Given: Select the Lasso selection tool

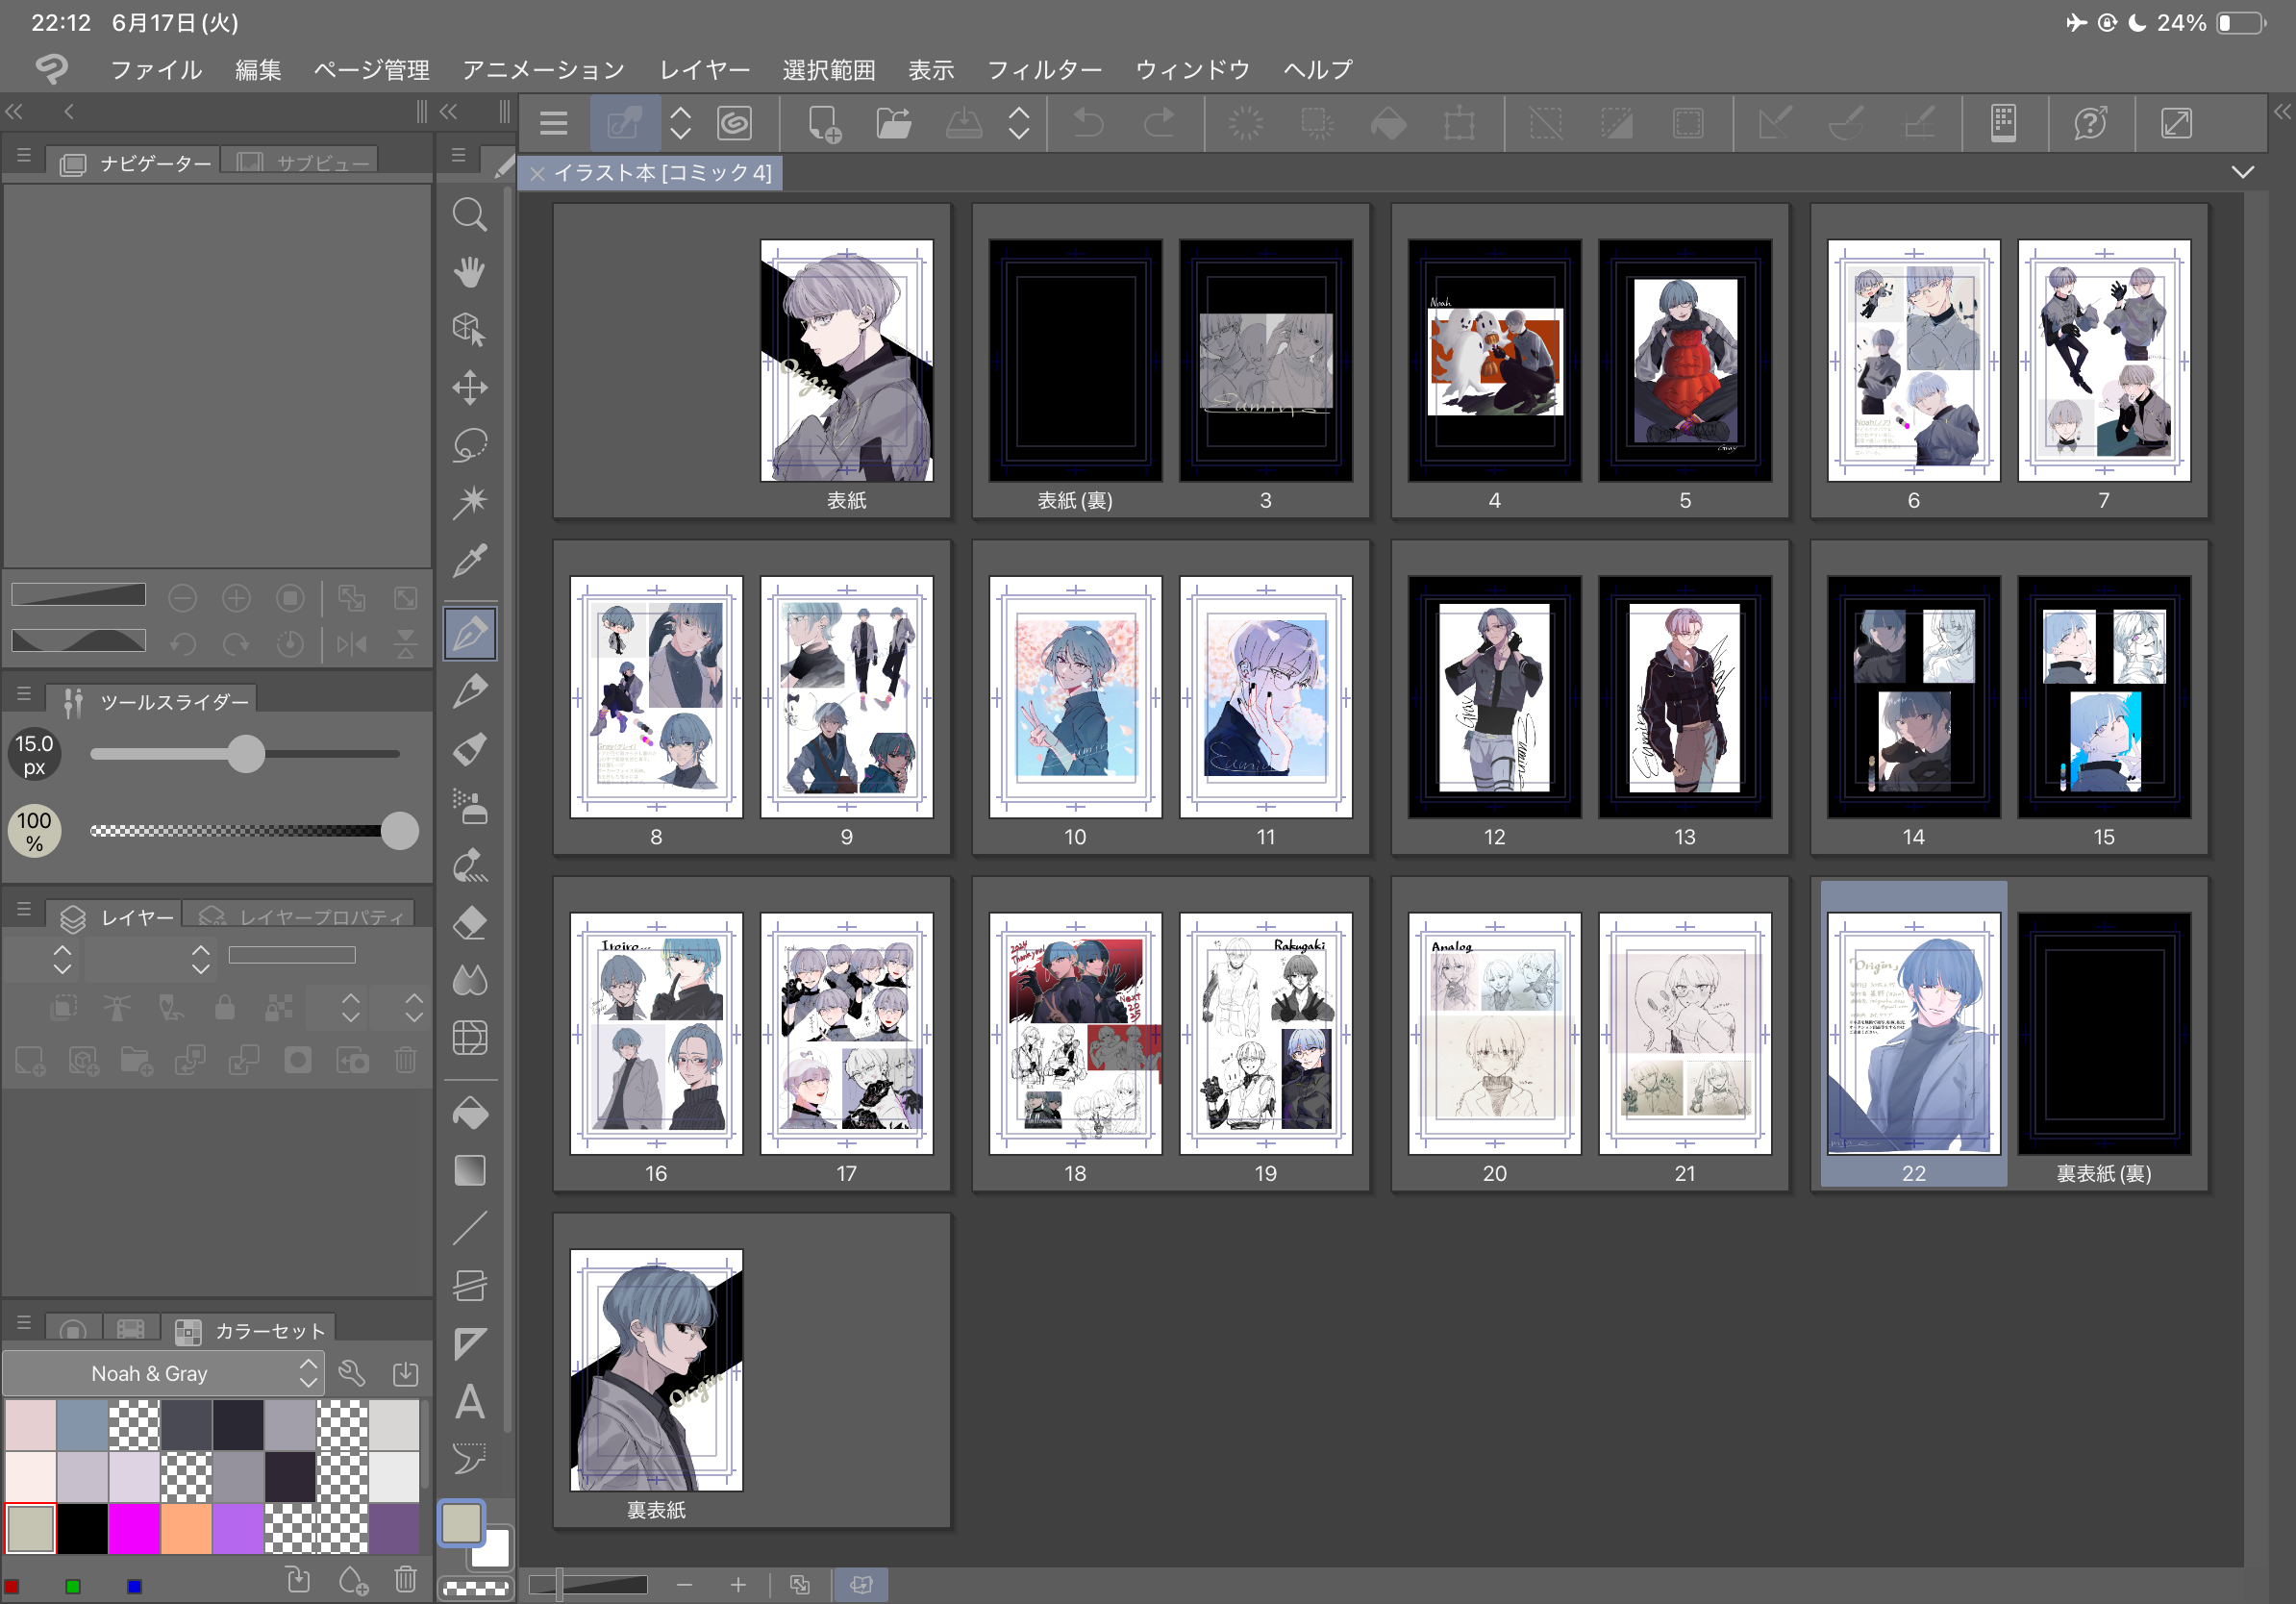Looking at the screenshot, I should [x=469, y=444].
